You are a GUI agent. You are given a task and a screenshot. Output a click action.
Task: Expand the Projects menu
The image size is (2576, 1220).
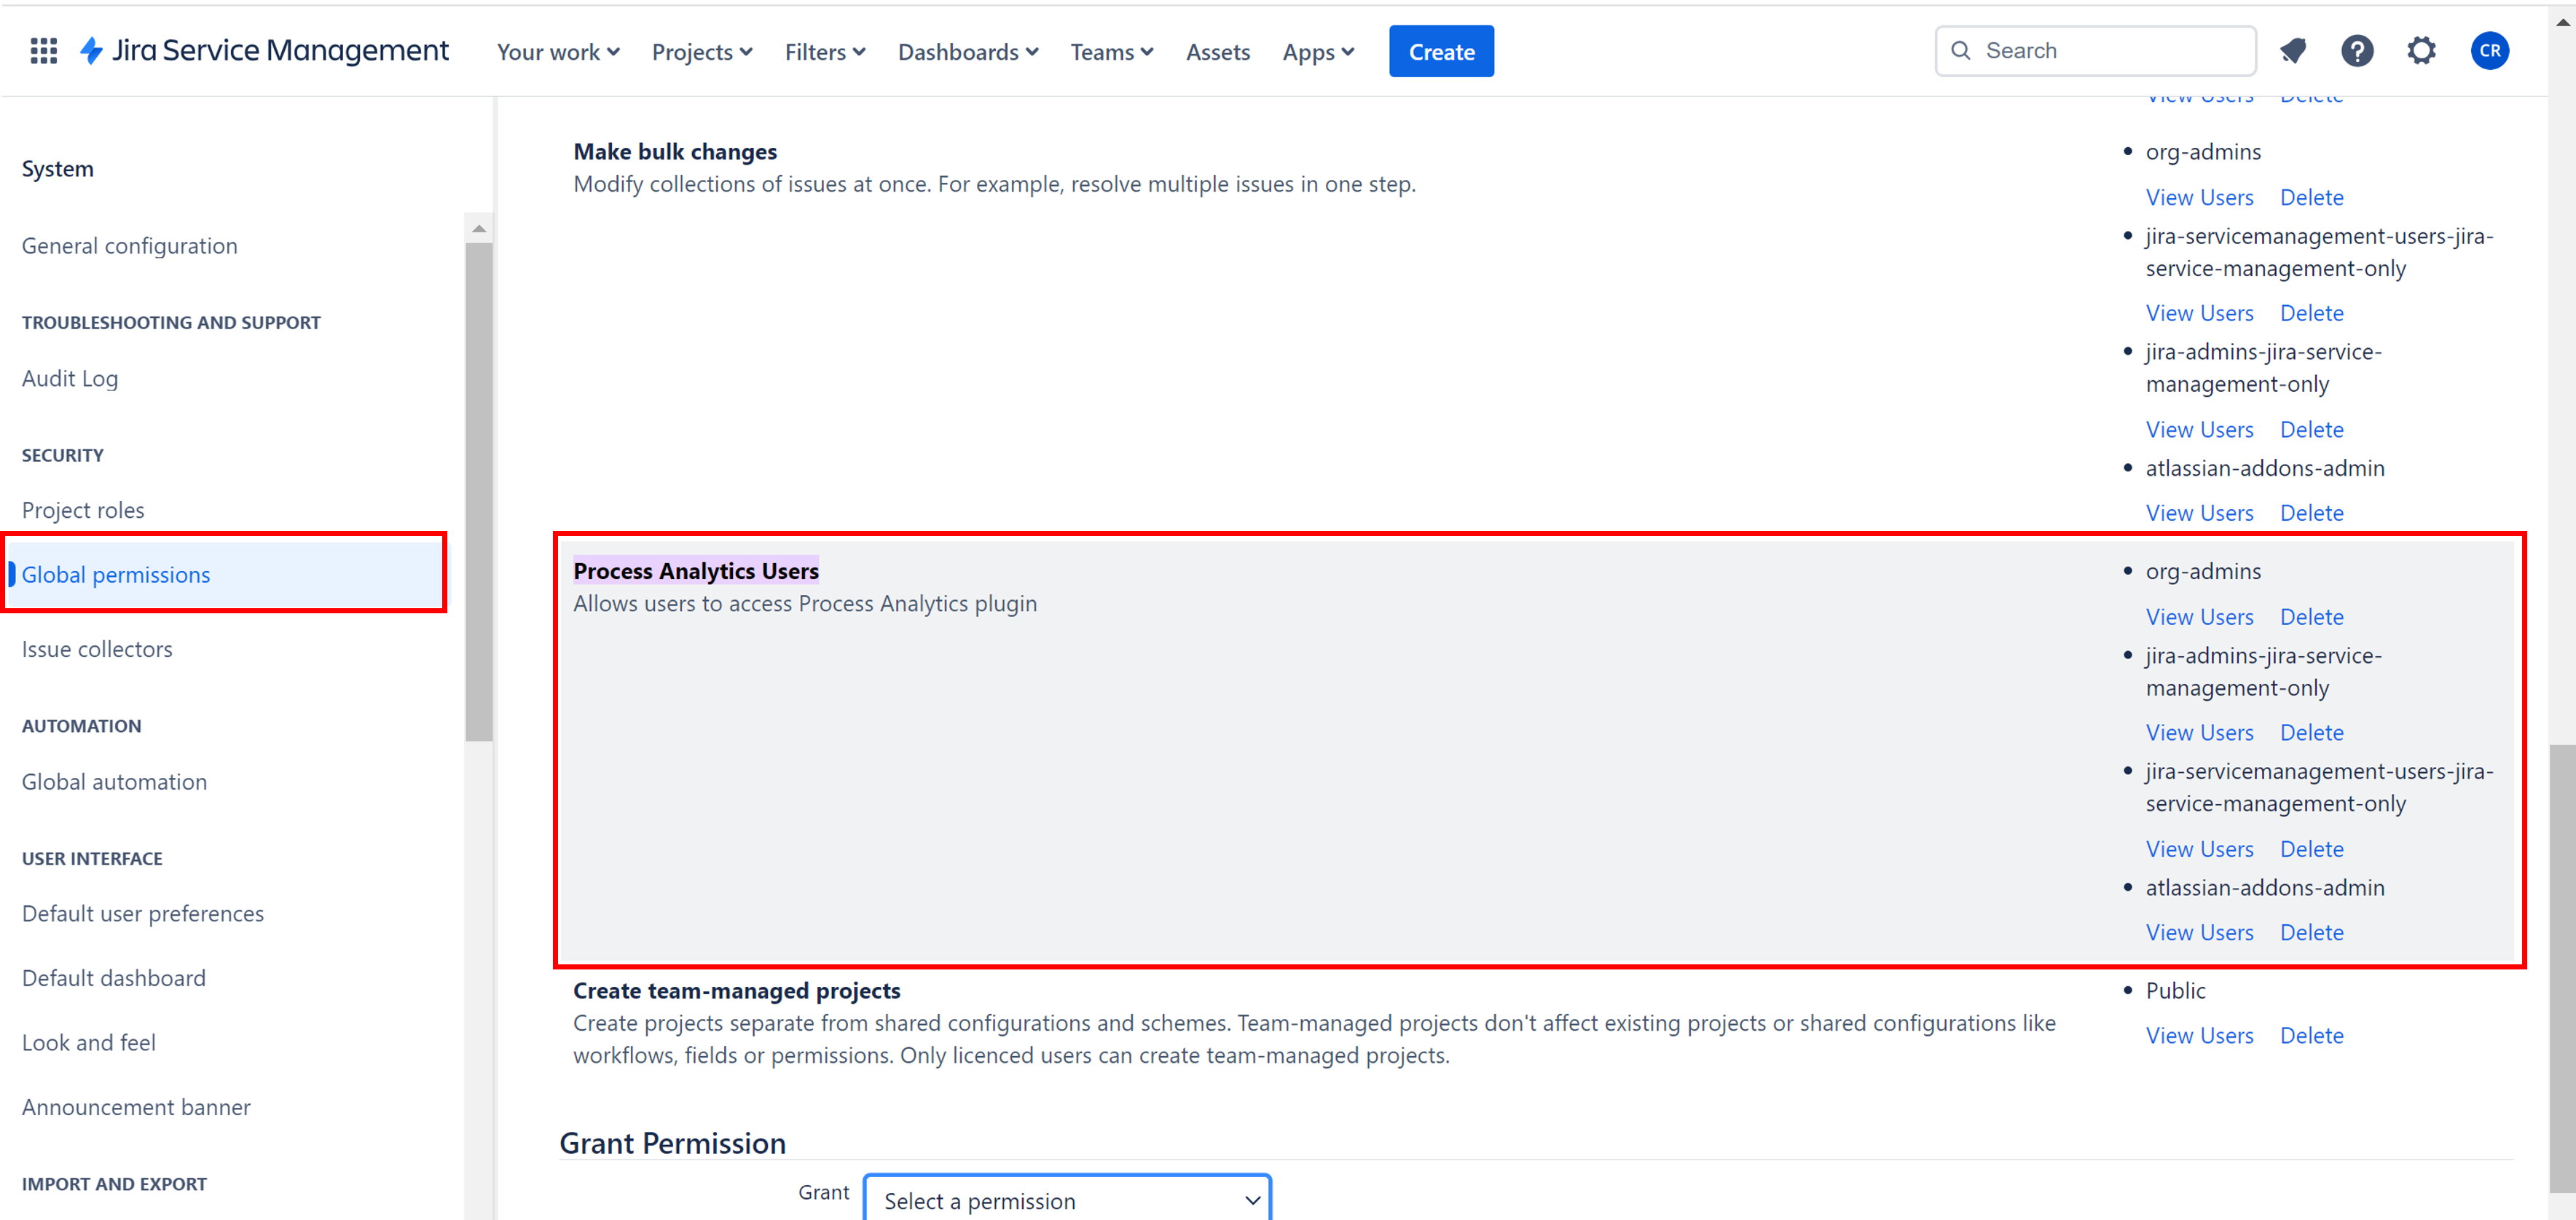click(x=702, y=52)
